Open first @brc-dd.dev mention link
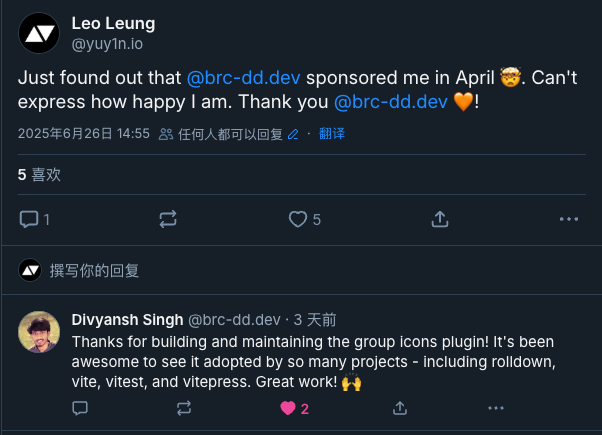Viewport: 602px width, 435px height. pos(243,78)
